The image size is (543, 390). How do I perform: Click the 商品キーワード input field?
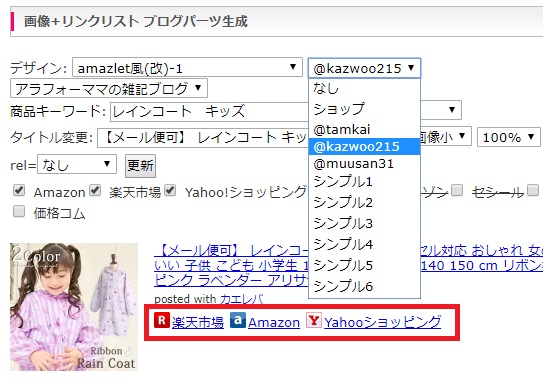pyautogui.click(x=210, y=112)
